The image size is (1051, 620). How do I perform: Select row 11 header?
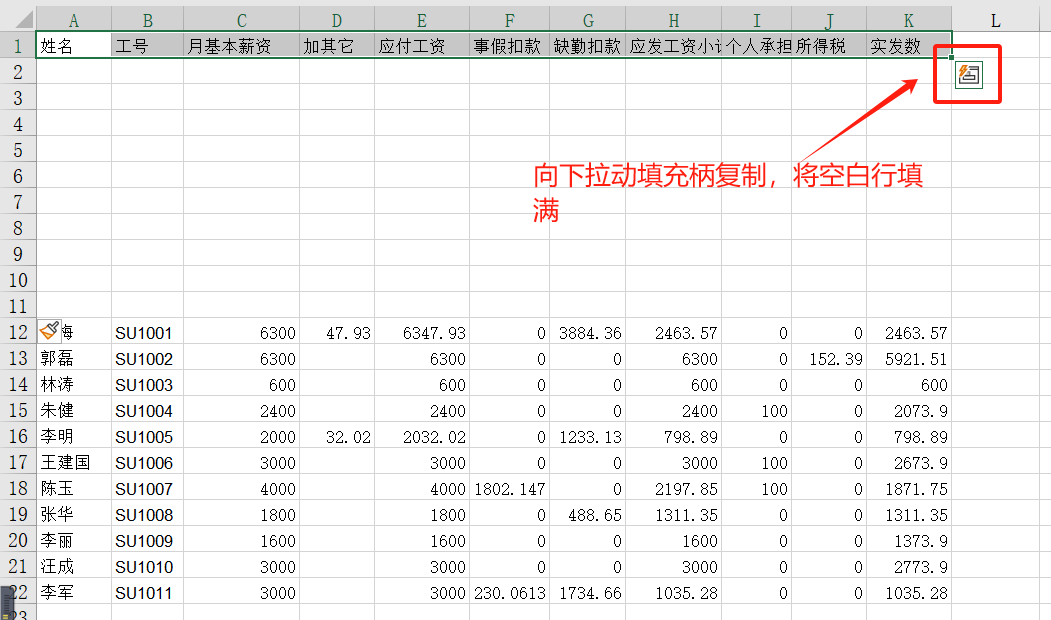(18, 306)
